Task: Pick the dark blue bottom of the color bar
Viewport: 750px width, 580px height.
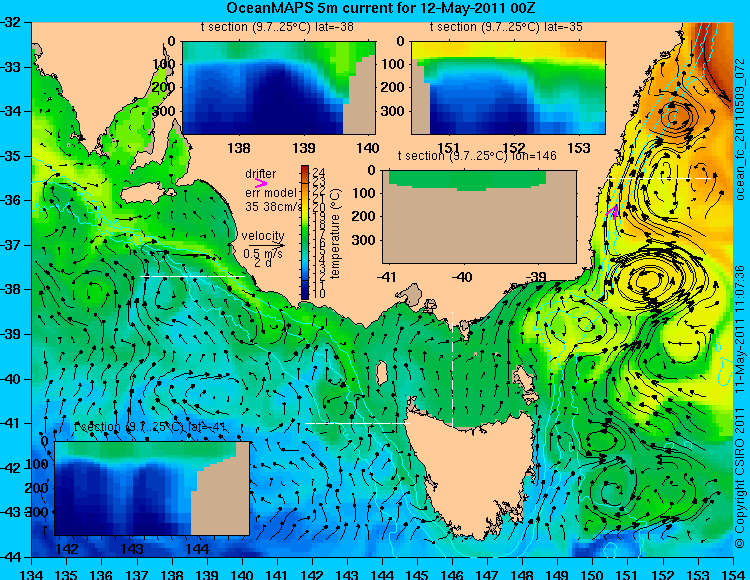Action: point(305,292)
